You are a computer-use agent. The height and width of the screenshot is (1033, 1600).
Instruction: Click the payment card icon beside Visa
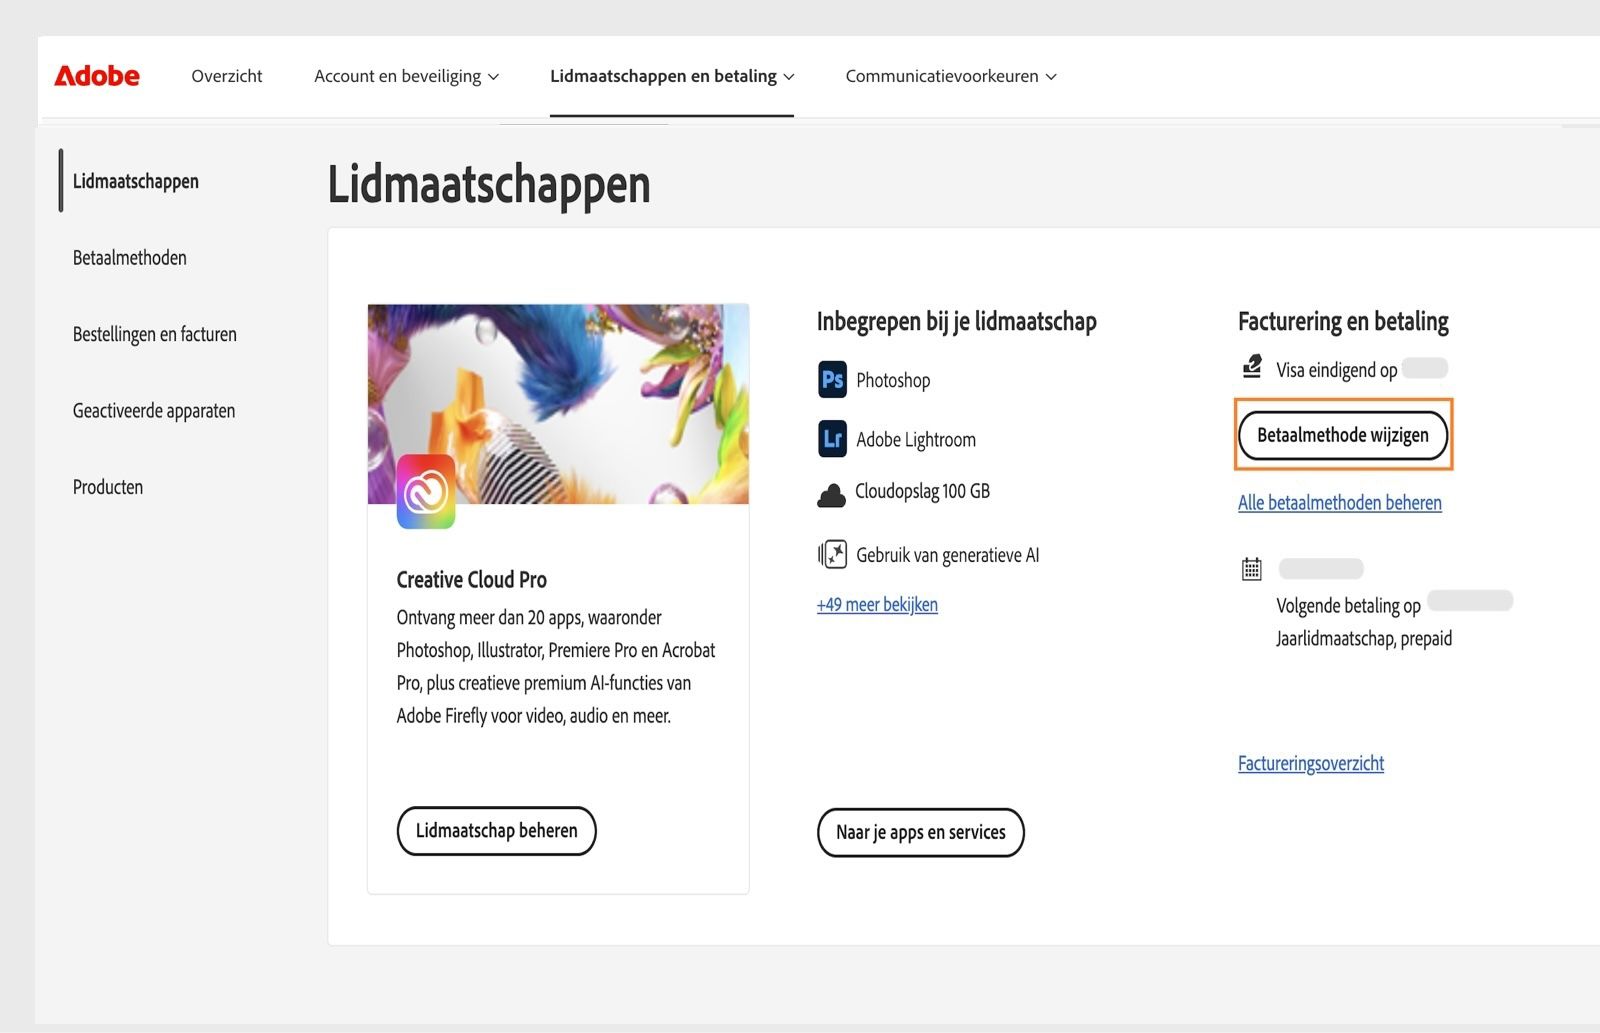(1252, 367)
